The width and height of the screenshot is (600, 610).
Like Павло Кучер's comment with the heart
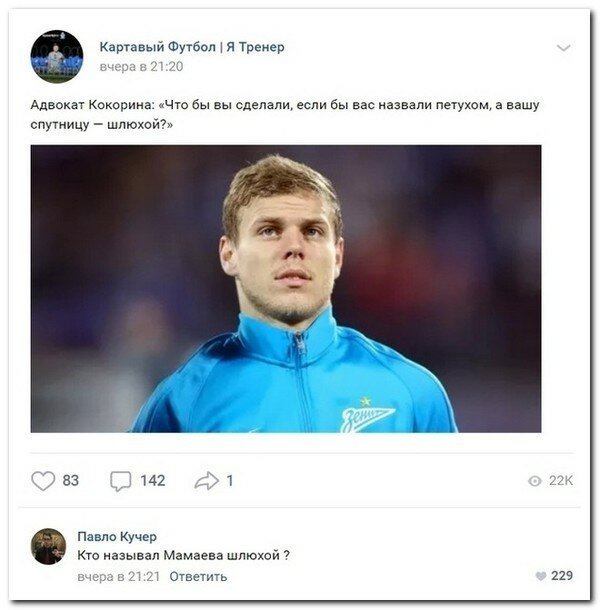[541, 576]
